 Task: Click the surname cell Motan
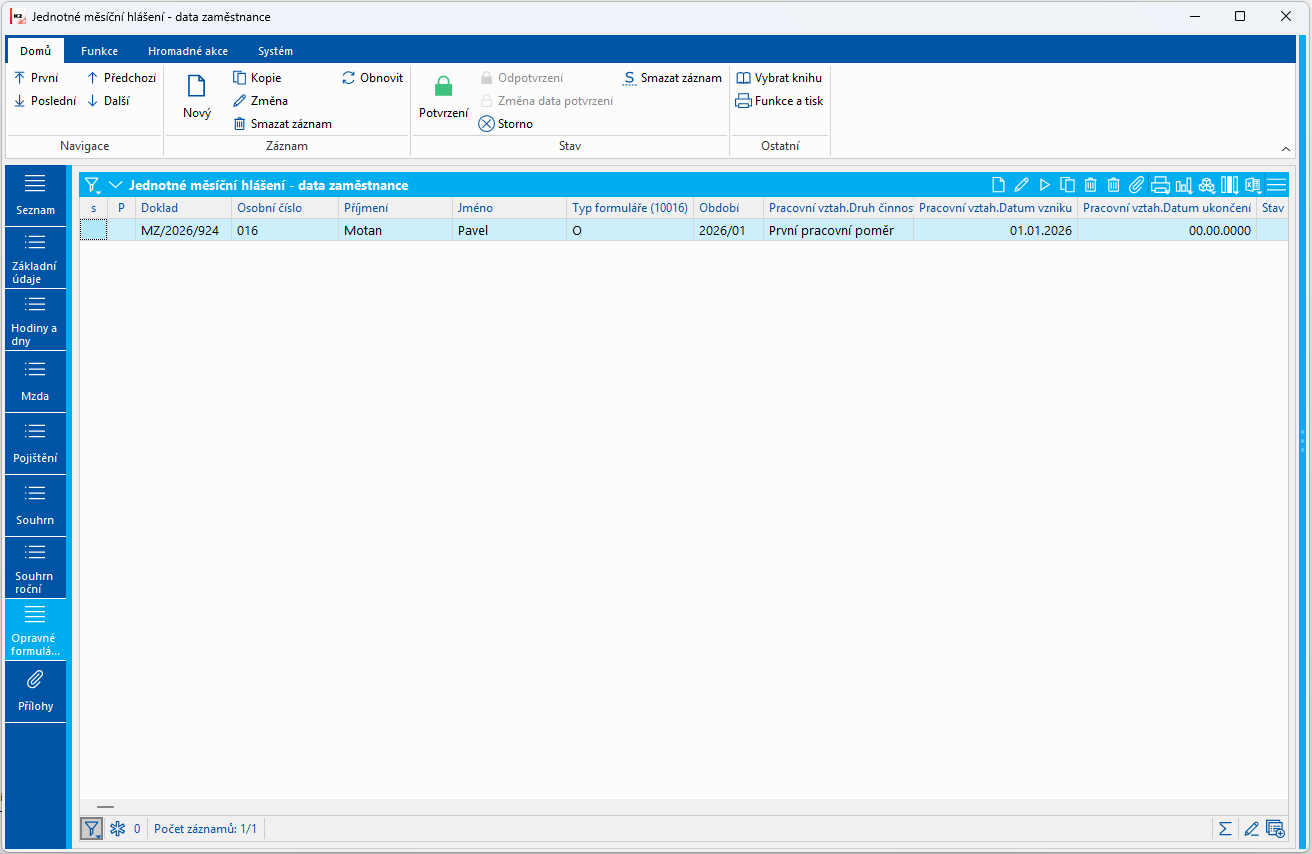394,230
